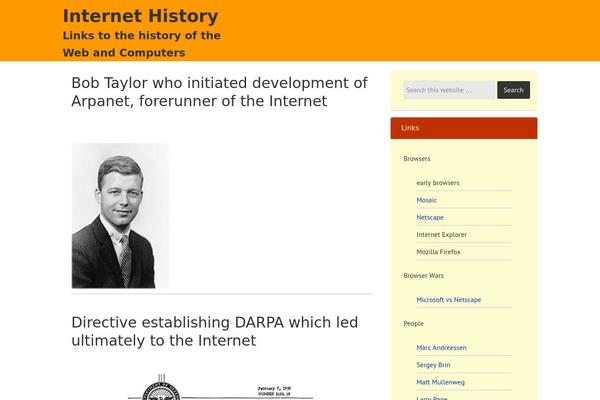Open the Browser Wars category

423,275
